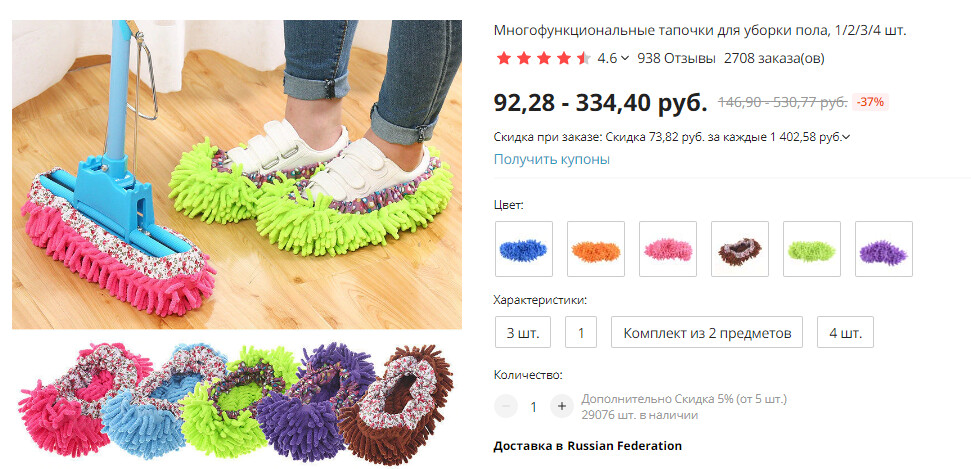The width and height of the screenshot is (971, 469).
Task: Increase quantity with the plus button
Action: coord(562,406)
